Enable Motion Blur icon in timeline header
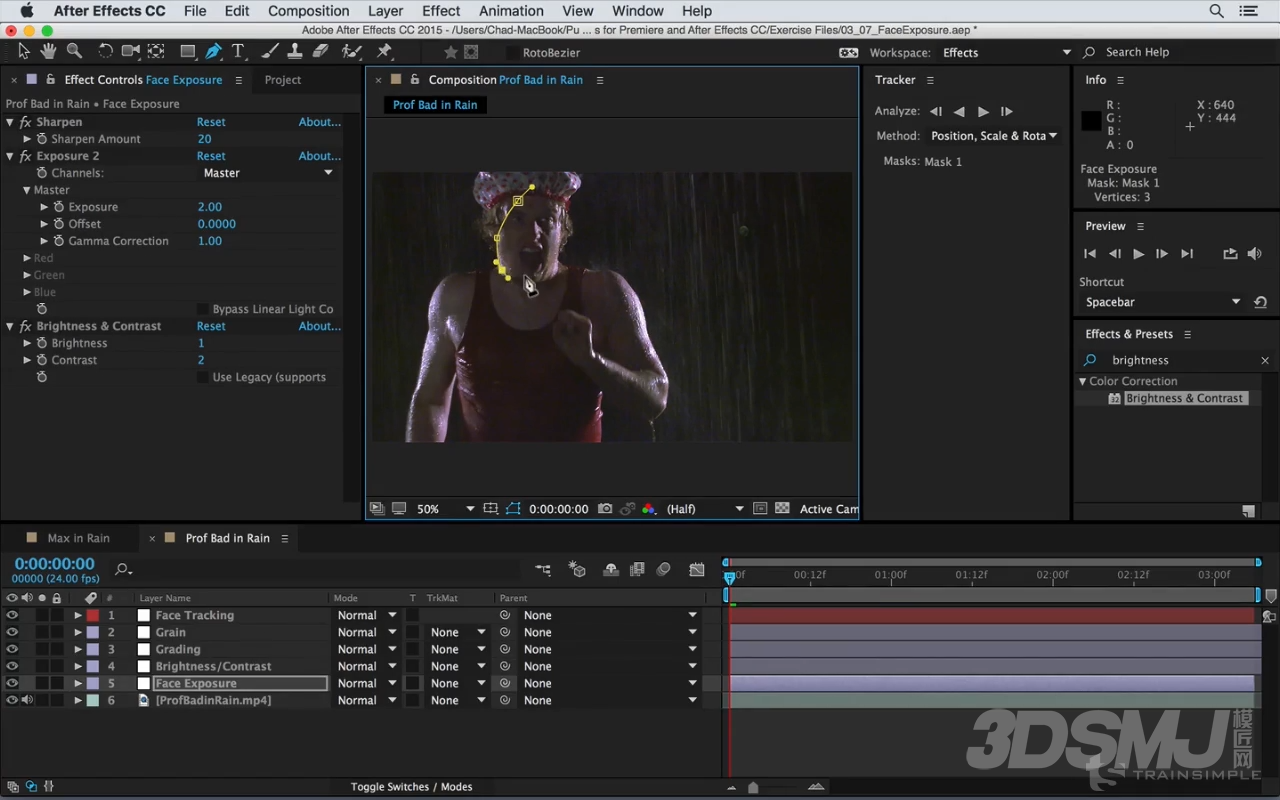The height and width of the screenshot is (800, 1280). tap(663, 570)
